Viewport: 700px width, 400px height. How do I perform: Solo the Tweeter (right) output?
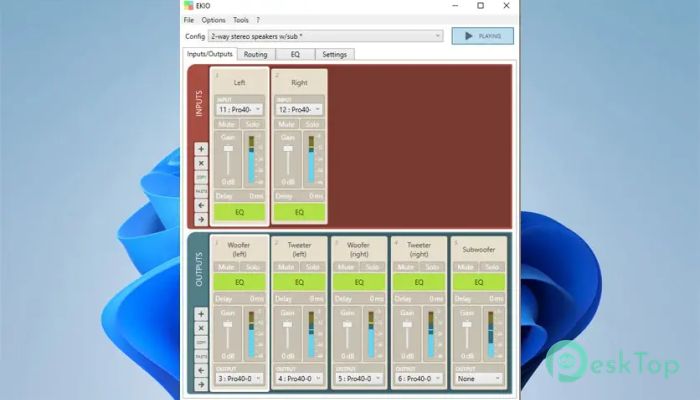432,267
